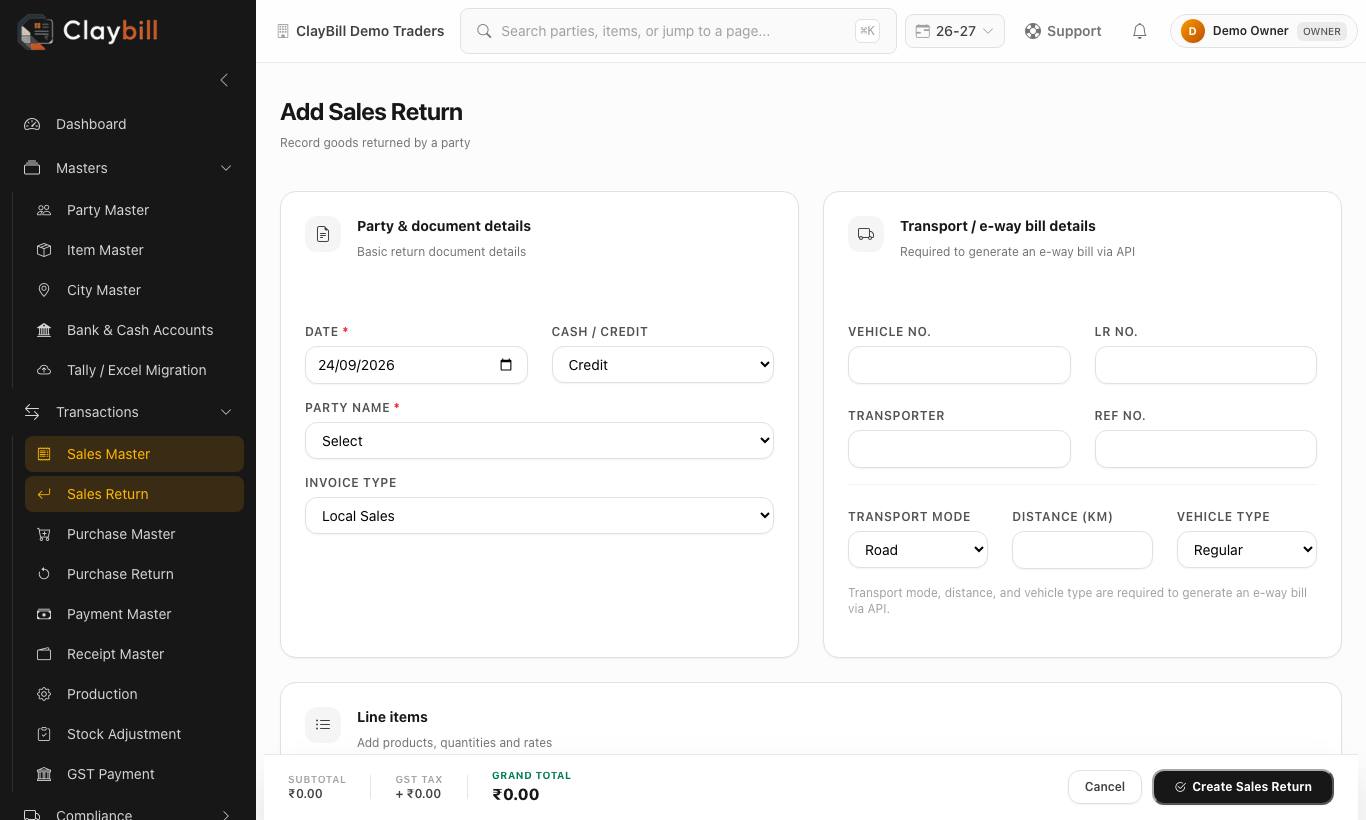Image resolution: width=1366 pixels, height=820 pixels.
Task: Click the Dashboard gauge icon
Action: pyautogui.click(x=32, y=124)
